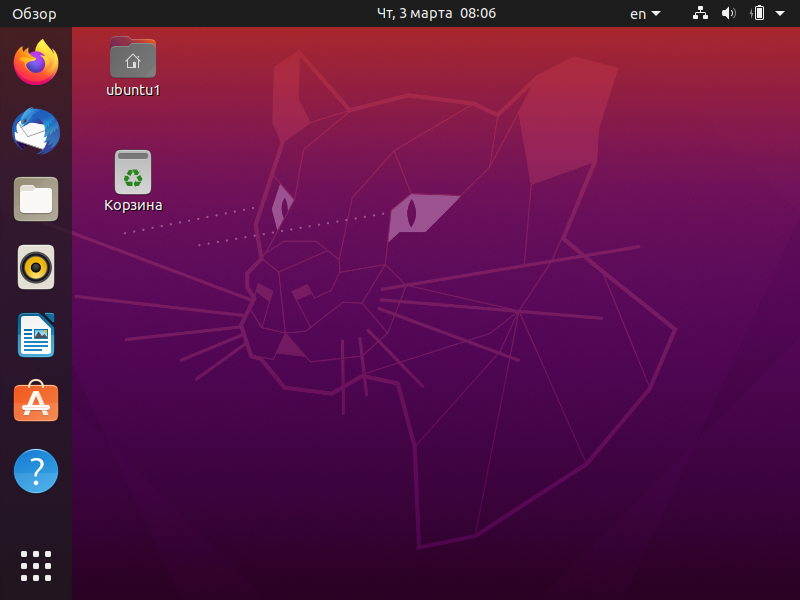
Task: Click the battery indicator icon
Action: (757, 13)
